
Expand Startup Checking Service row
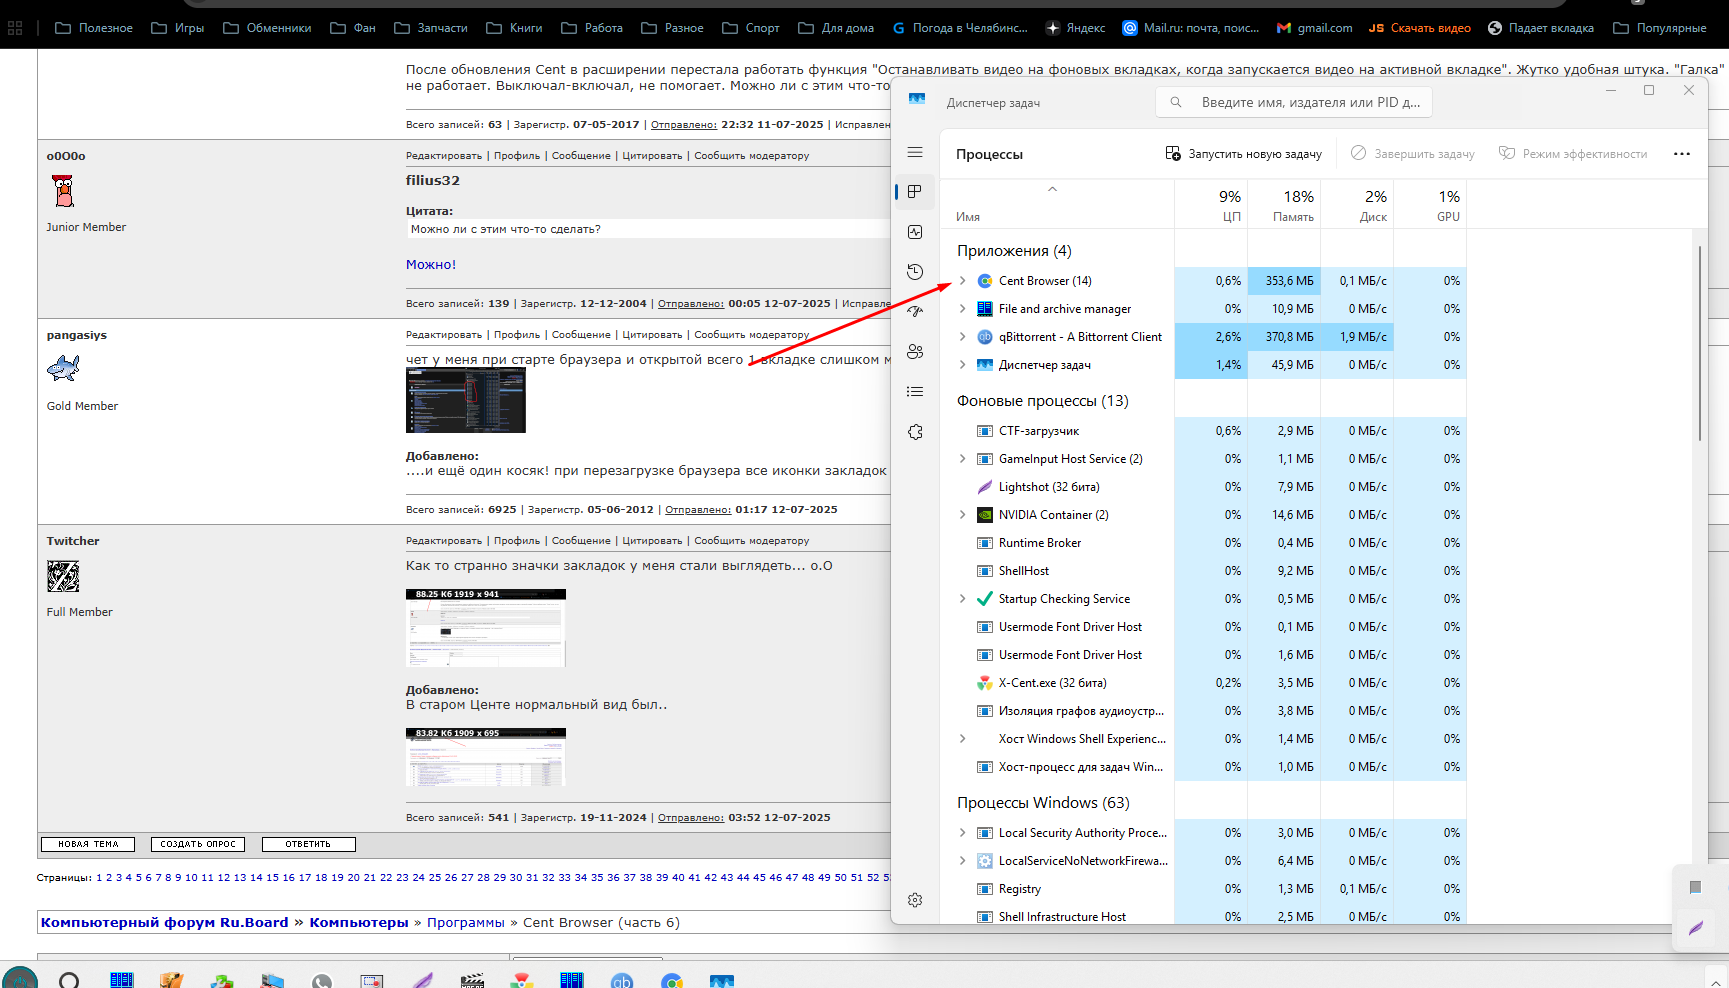963,599
